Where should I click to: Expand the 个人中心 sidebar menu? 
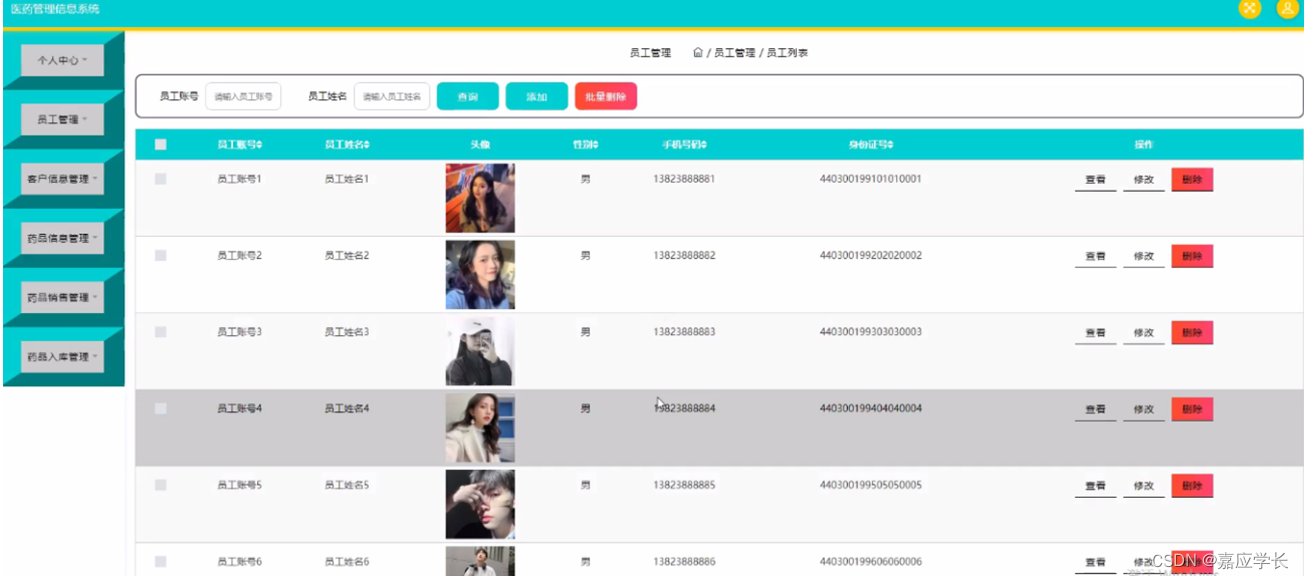62,60
